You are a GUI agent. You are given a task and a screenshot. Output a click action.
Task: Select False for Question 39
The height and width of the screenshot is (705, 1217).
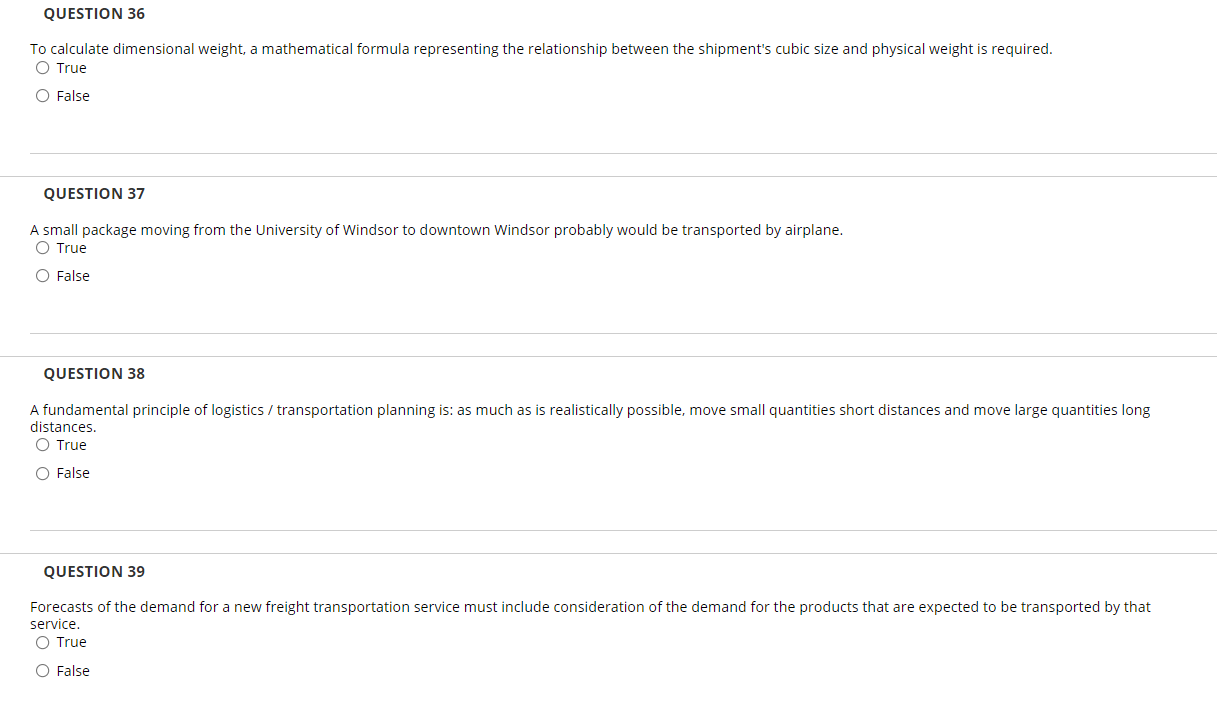pos(42,670)
